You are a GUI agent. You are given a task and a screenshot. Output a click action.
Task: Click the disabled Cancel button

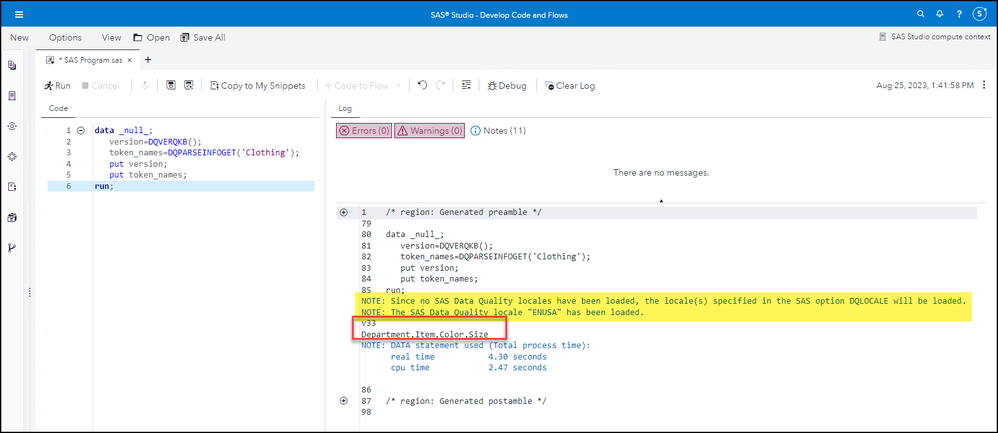coord(101,85)
